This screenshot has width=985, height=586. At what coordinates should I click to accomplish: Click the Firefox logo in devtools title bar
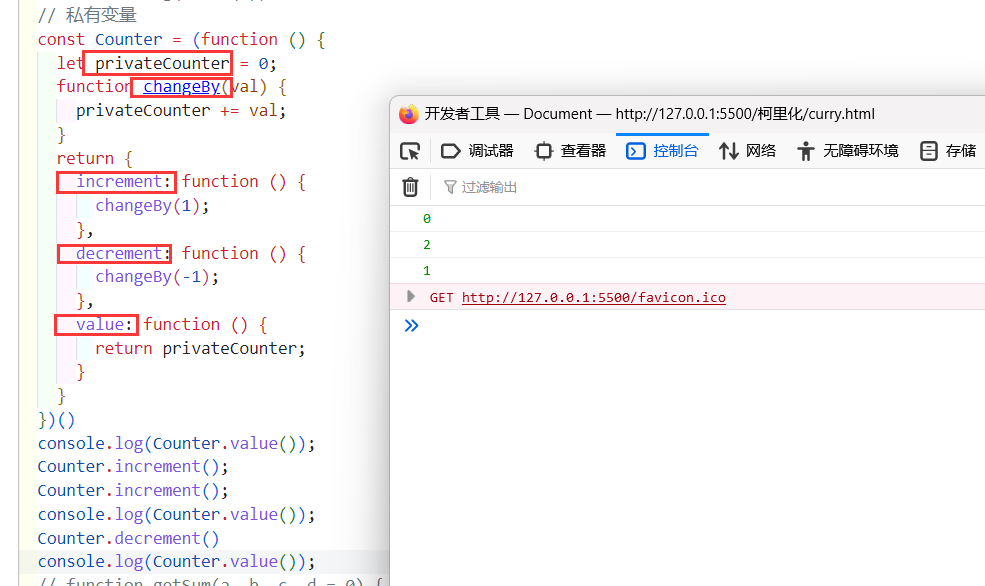coord(408,114)
